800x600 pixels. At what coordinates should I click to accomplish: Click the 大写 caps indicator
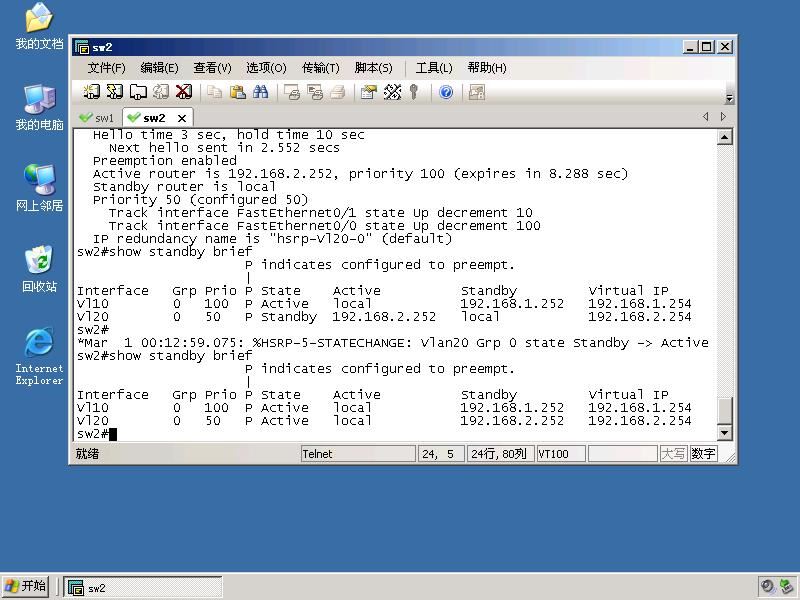point(673,454)
